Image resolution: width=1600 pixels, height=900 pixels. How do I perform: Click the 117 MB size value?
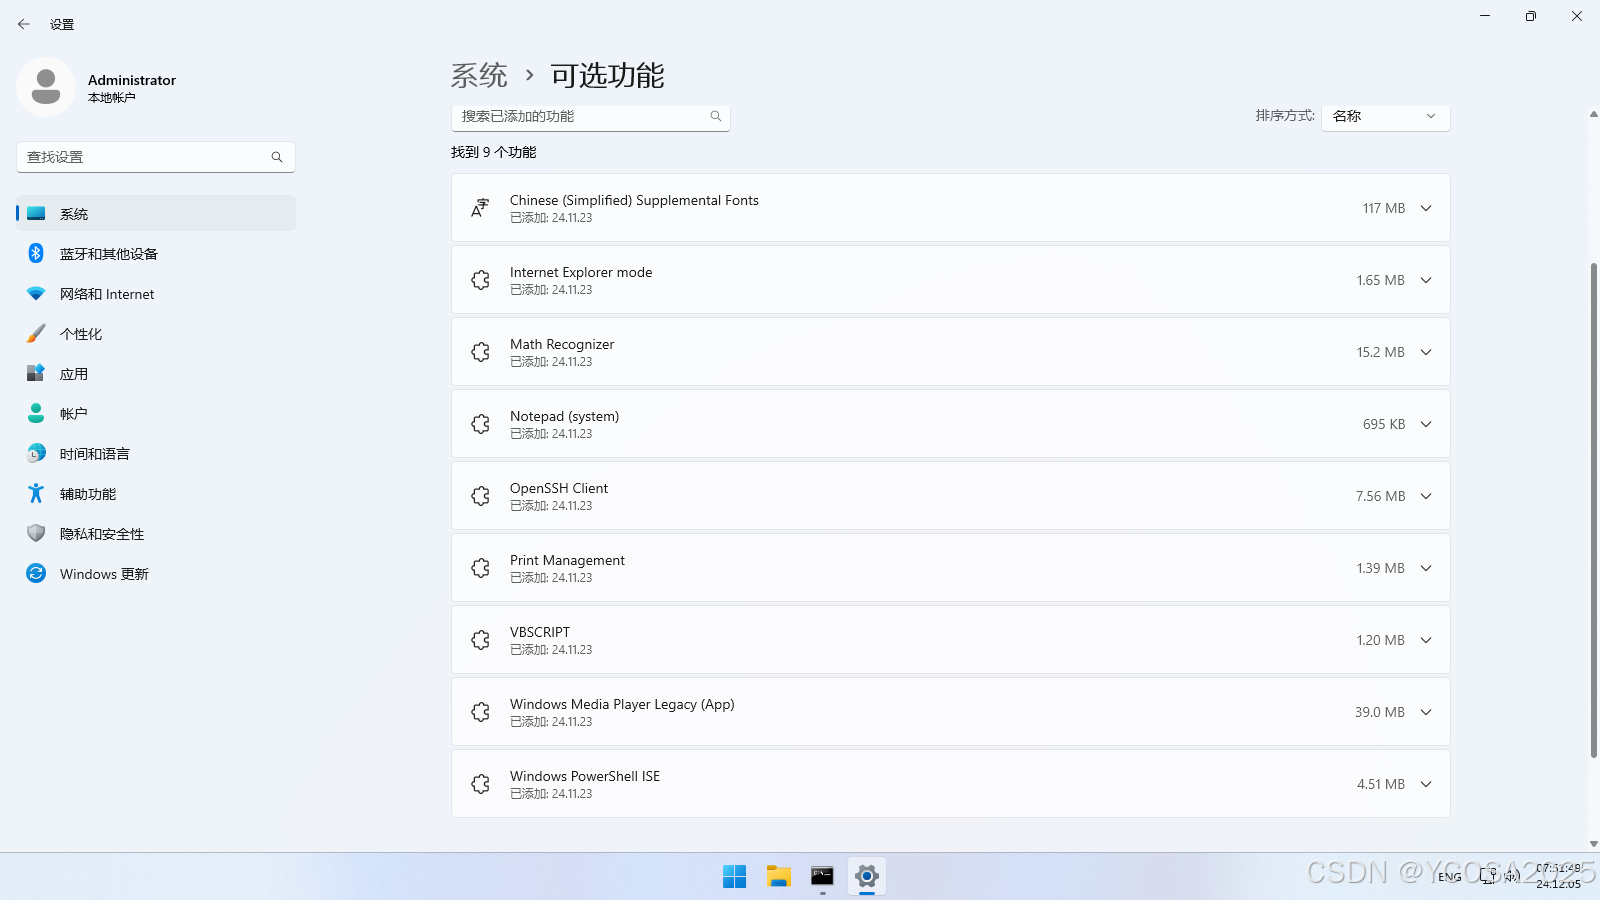tap(1384, 208)
